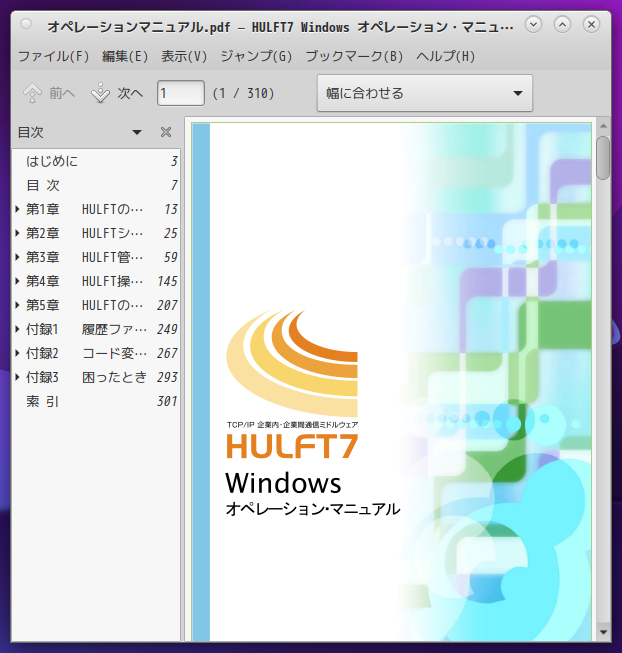This screenshot has height=653, width=622.
Task: Select 付録3 困ったとき outline row
Action: coord(96,377)
